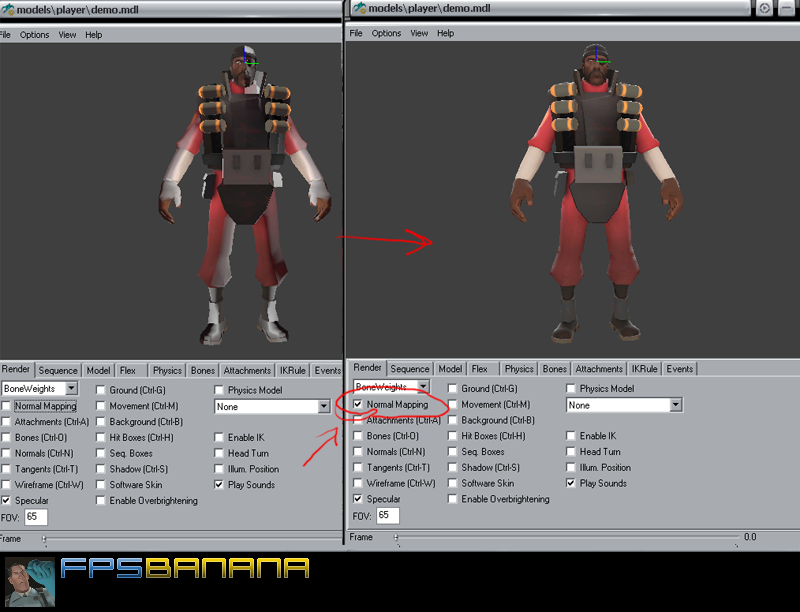Check Enable Overbrightening in right window
The width and height of the screenshot is (800, 612).
click(452, 499)
